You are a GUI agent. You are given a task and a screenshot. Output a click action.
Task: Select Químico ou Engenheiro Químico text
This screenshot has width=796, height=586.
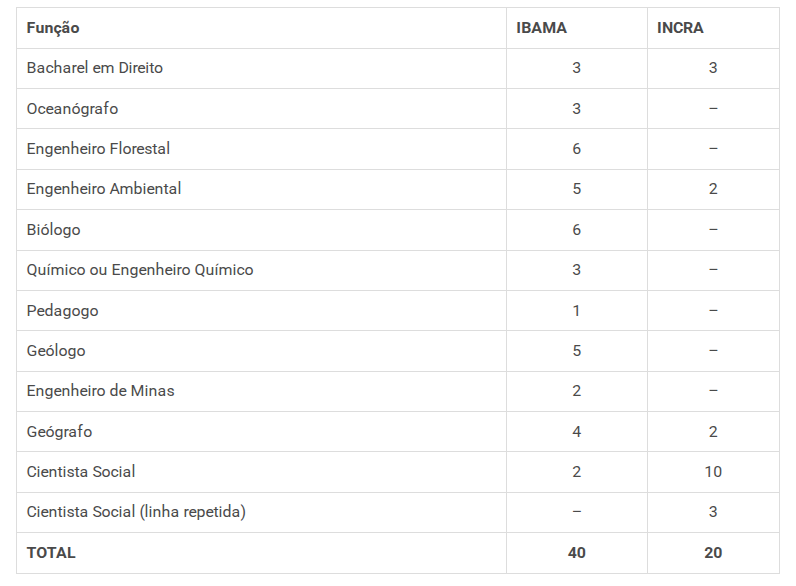pos(140,270)
